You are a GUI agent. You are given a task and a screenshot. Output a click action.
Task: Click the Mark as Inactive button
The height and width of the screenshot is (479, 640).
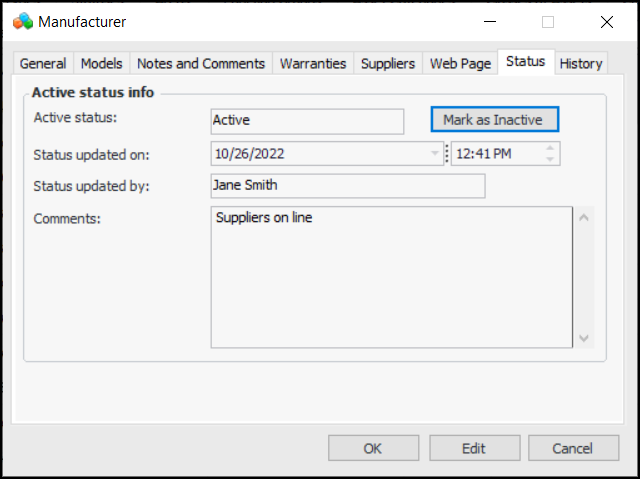click(494, 120)
